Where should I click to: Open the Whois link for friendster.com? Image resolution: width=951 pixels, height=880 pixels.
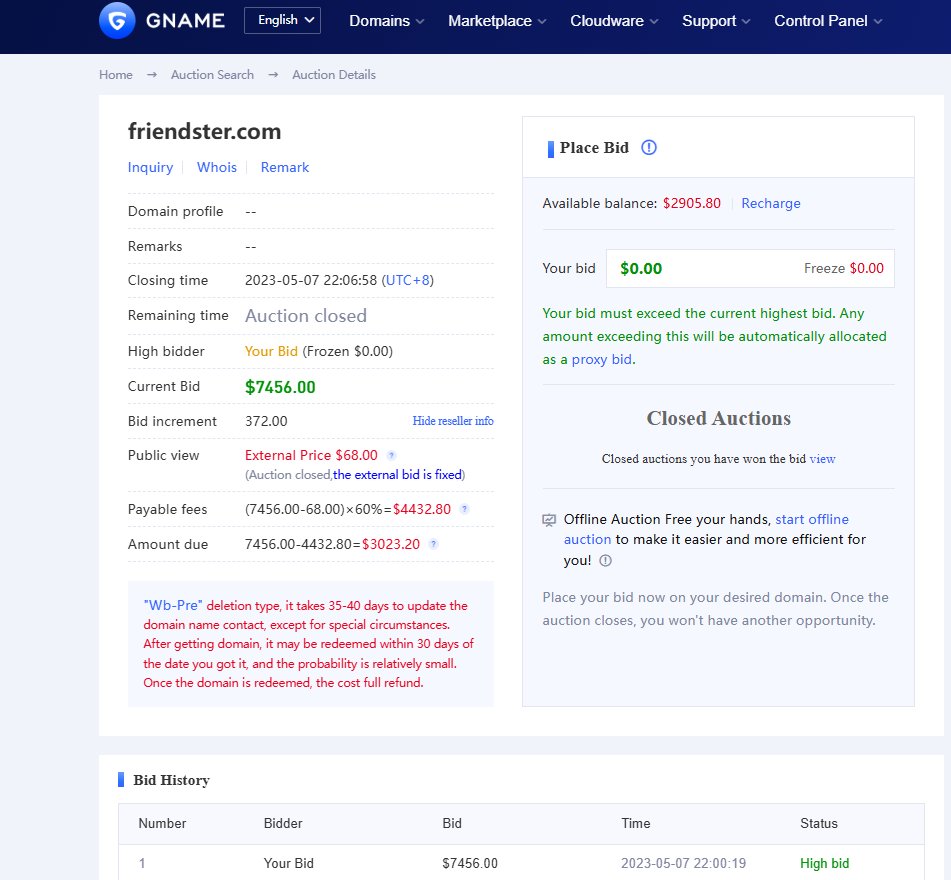(217, 167)
